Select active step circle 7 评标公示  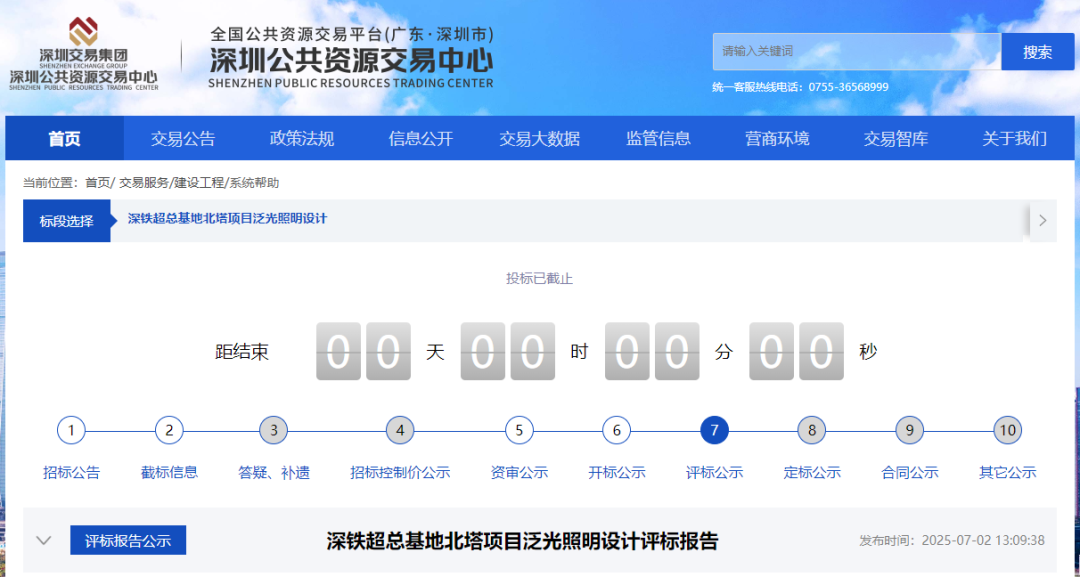[714, 430]
